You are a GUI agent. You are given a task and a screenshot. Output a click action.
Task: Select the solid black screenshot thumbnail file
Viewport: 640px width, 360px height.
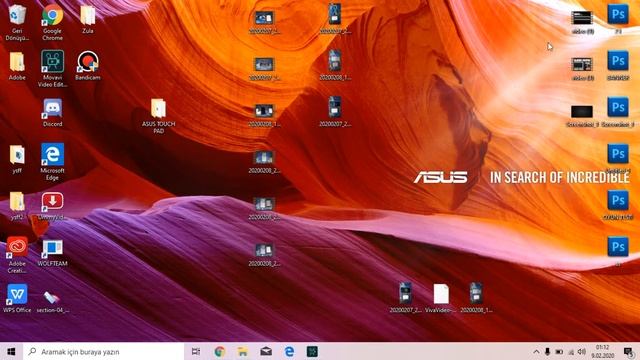tap(582, 111)
